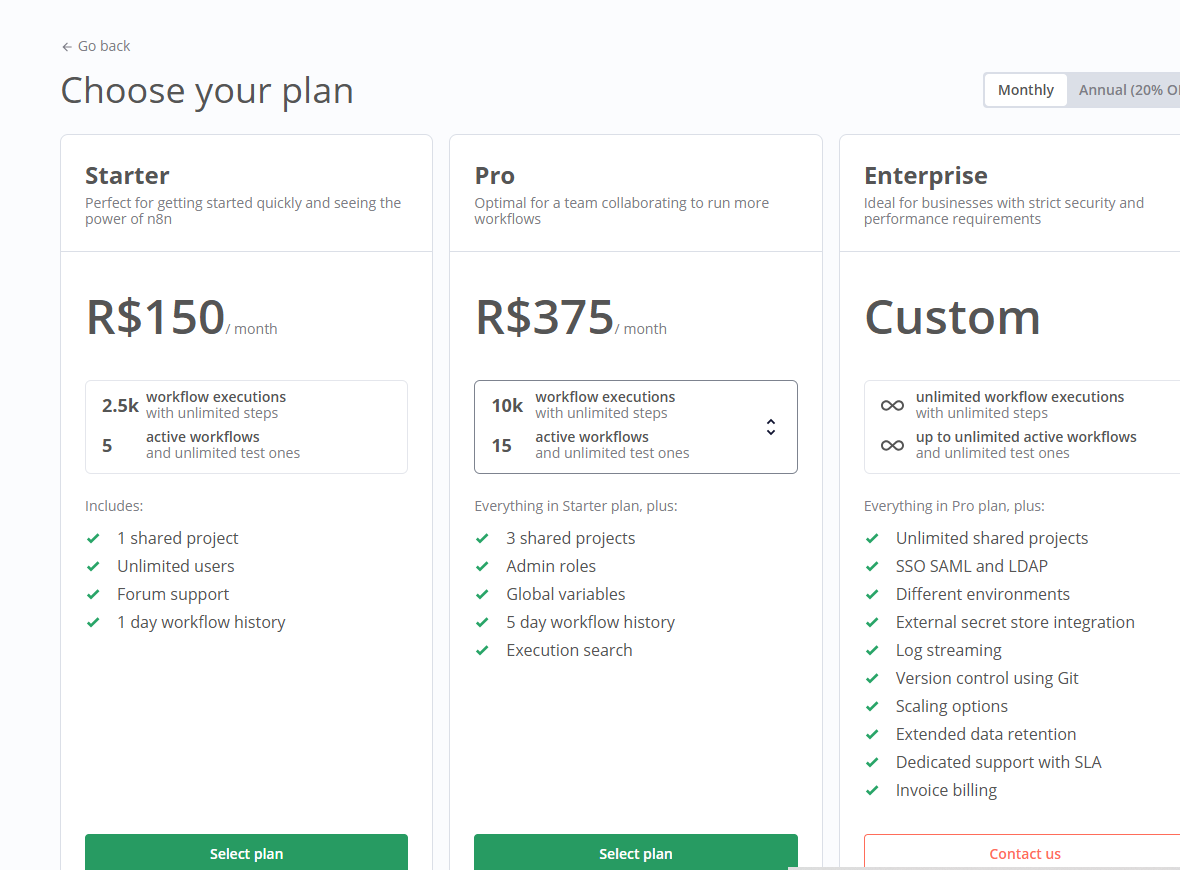Click checkmark icon beside SSO SAML and LDAP
The height and width of the screenshot is (870, 1180).
click(872, 567)
